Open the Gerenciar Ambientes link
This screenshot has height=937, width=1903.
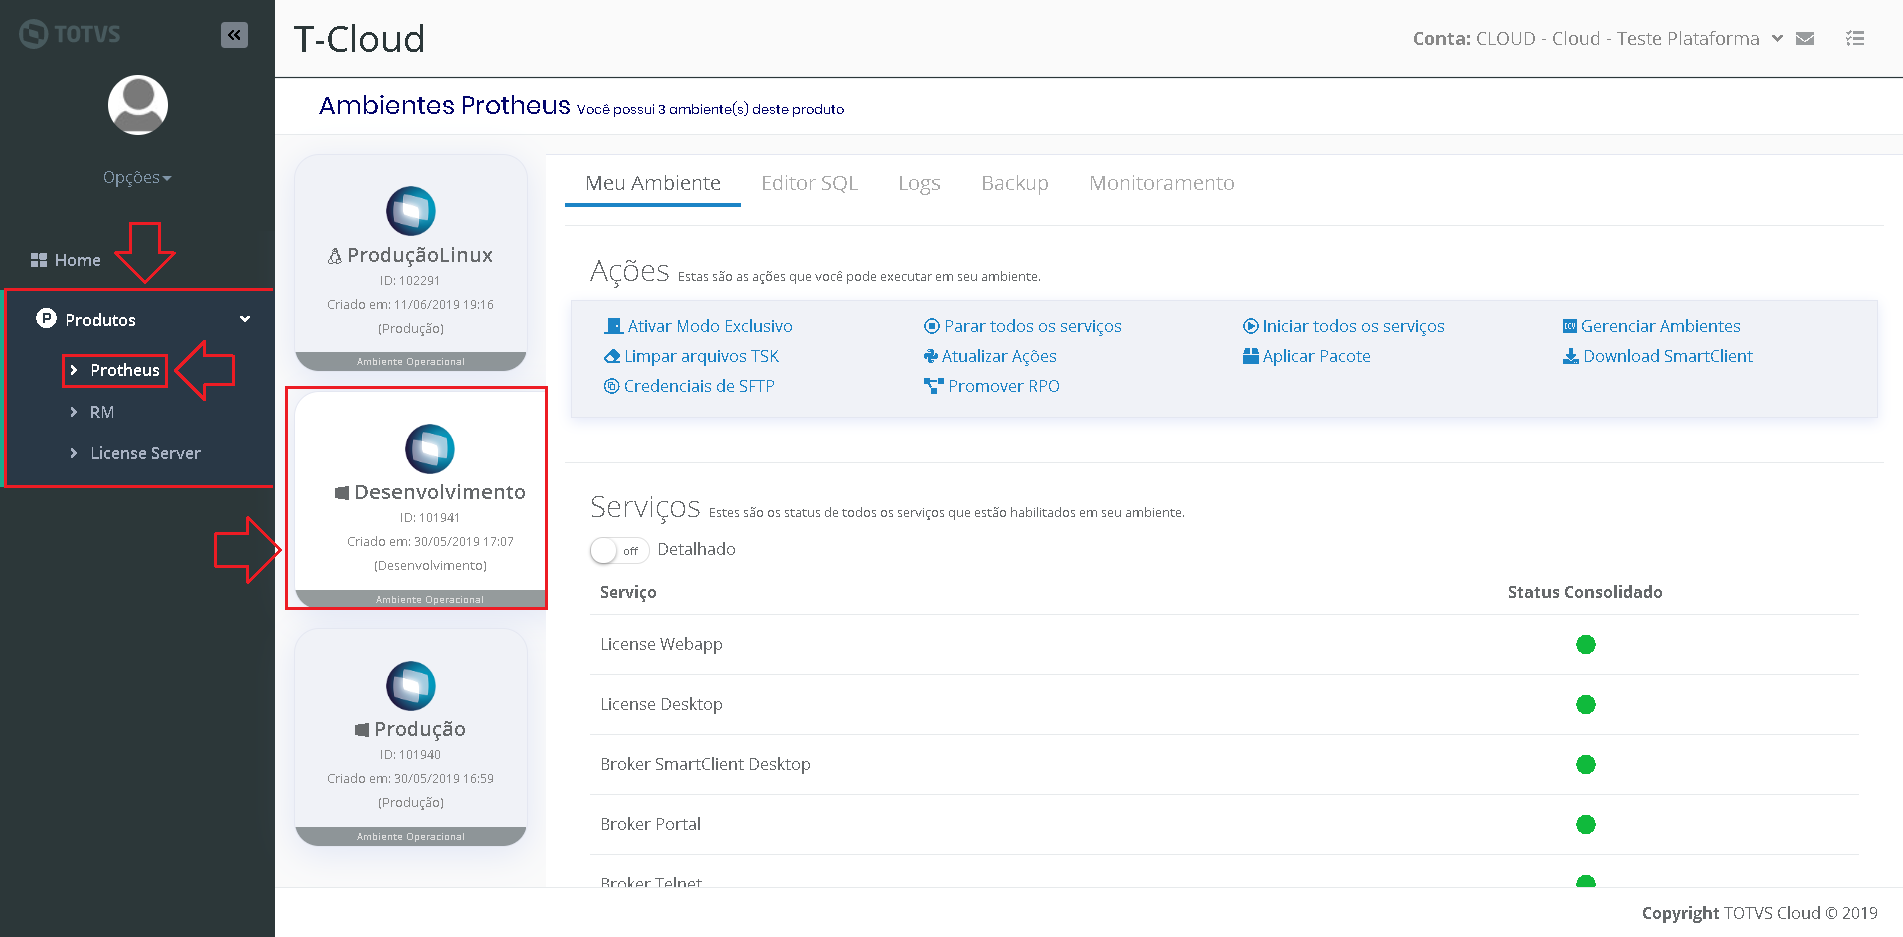(x=1661, y=326)
